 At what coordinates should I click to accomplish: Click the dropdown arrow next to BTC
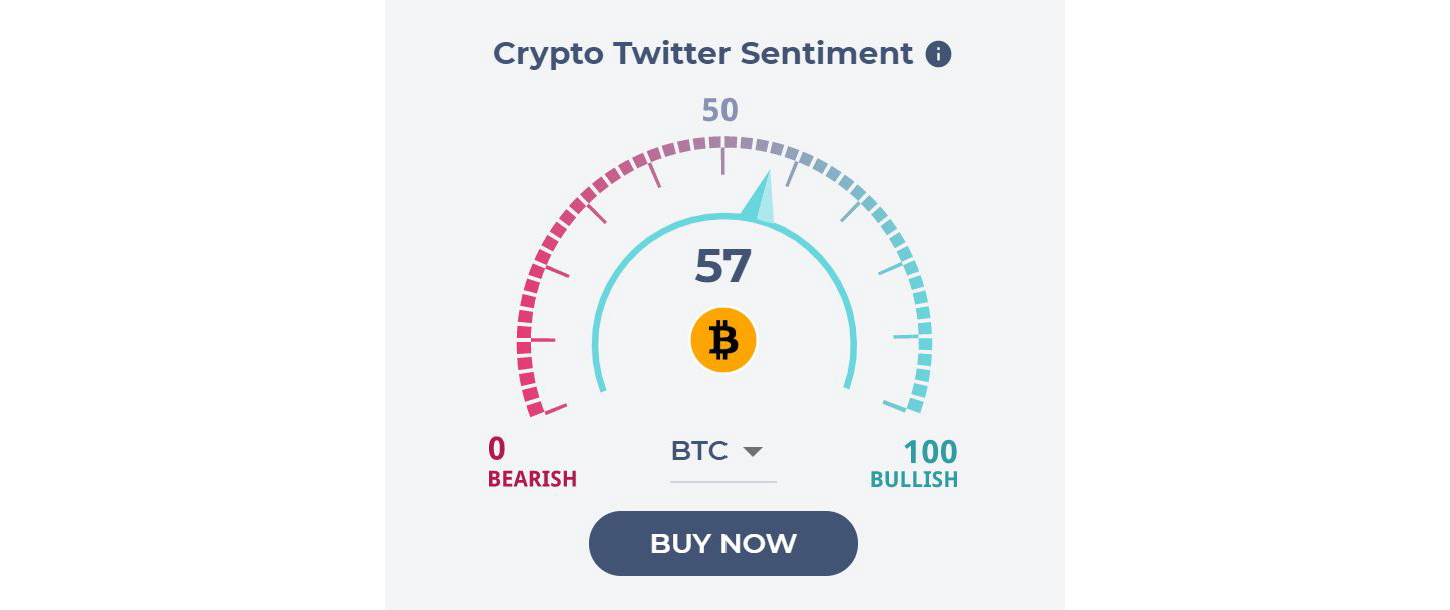pyautogui.click(x=753, y=452)
